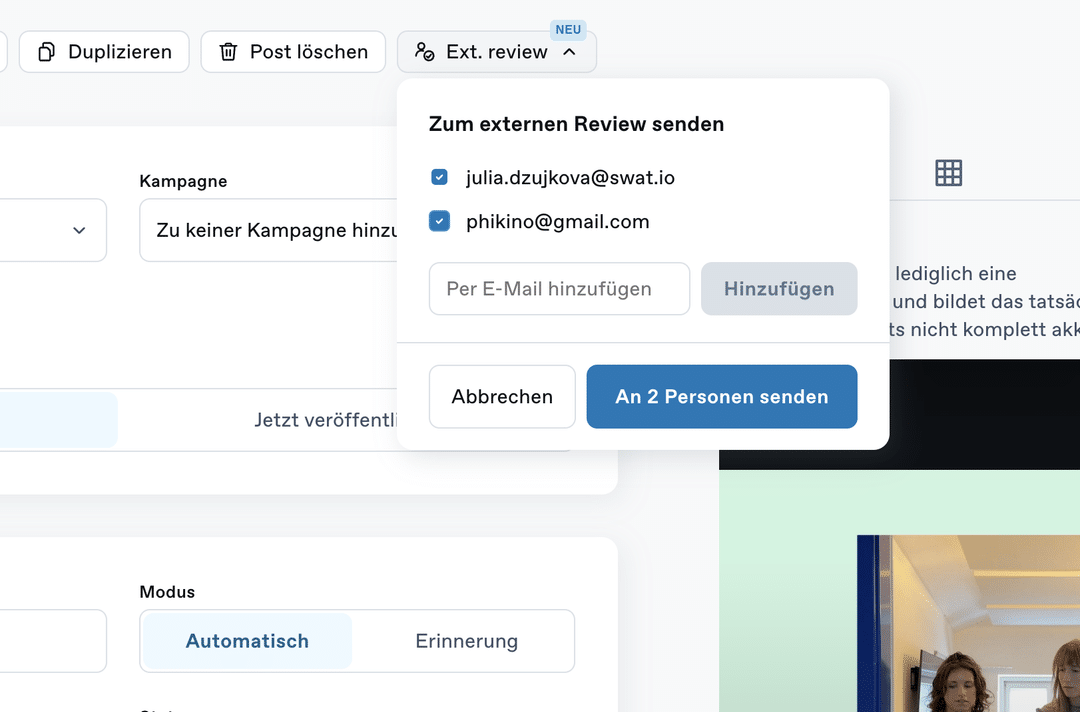
Task: Click the Duplizieren button
Action: coord(104,52)
